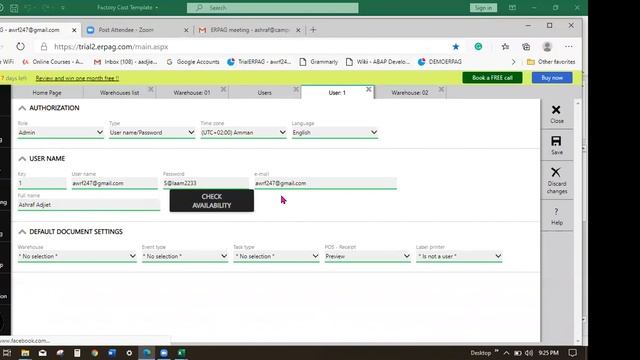Show hidden system tray icons chevron
The width and height of the screenshot is (640, 360).
pos(507,353)
